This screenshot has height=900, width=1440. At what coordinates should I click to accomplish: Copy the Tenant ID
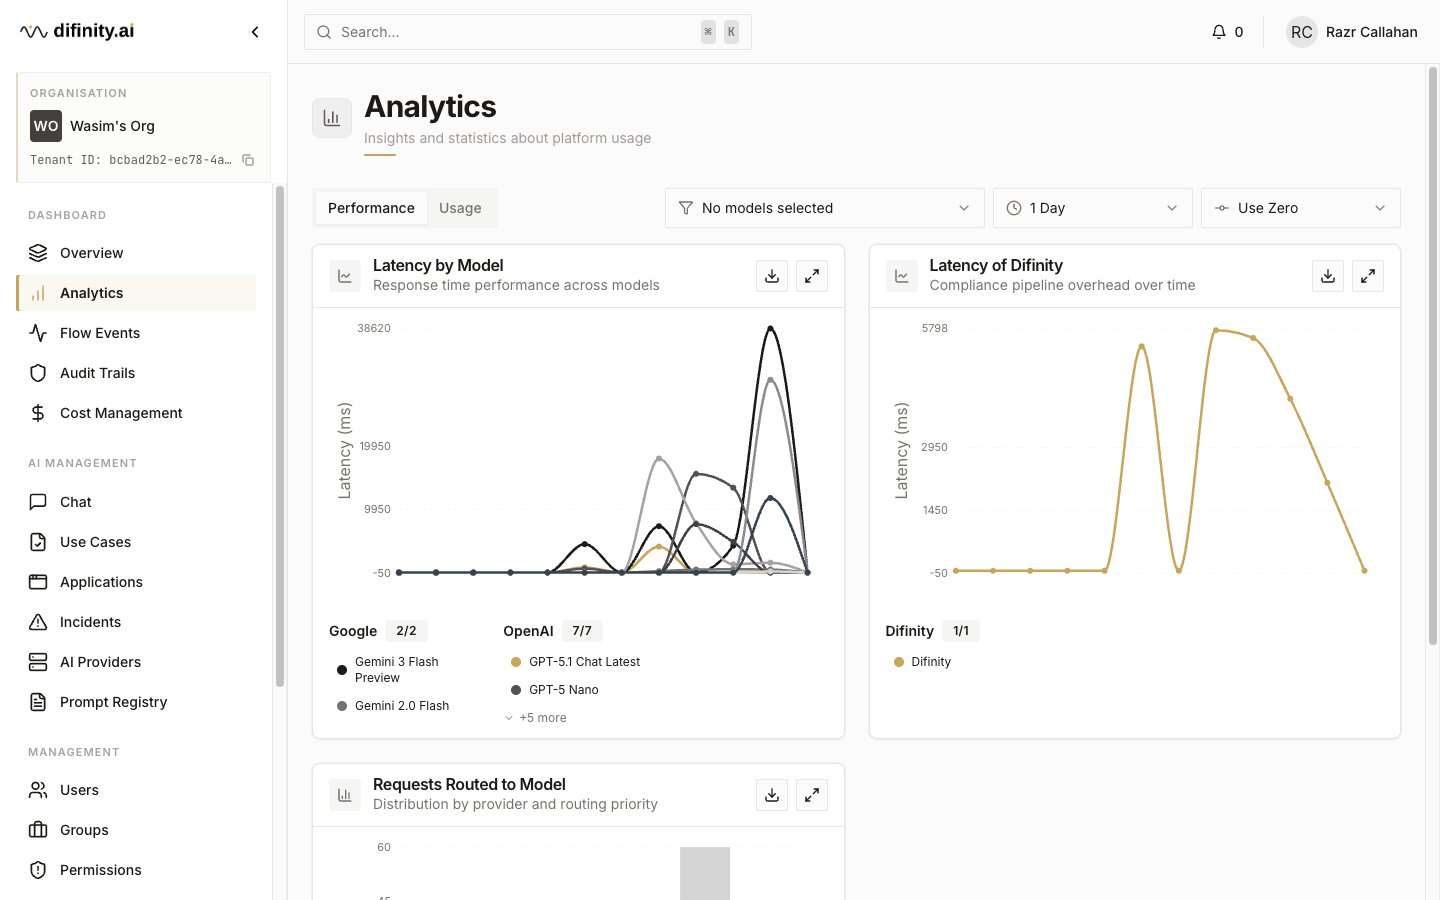tap(248, 160)
